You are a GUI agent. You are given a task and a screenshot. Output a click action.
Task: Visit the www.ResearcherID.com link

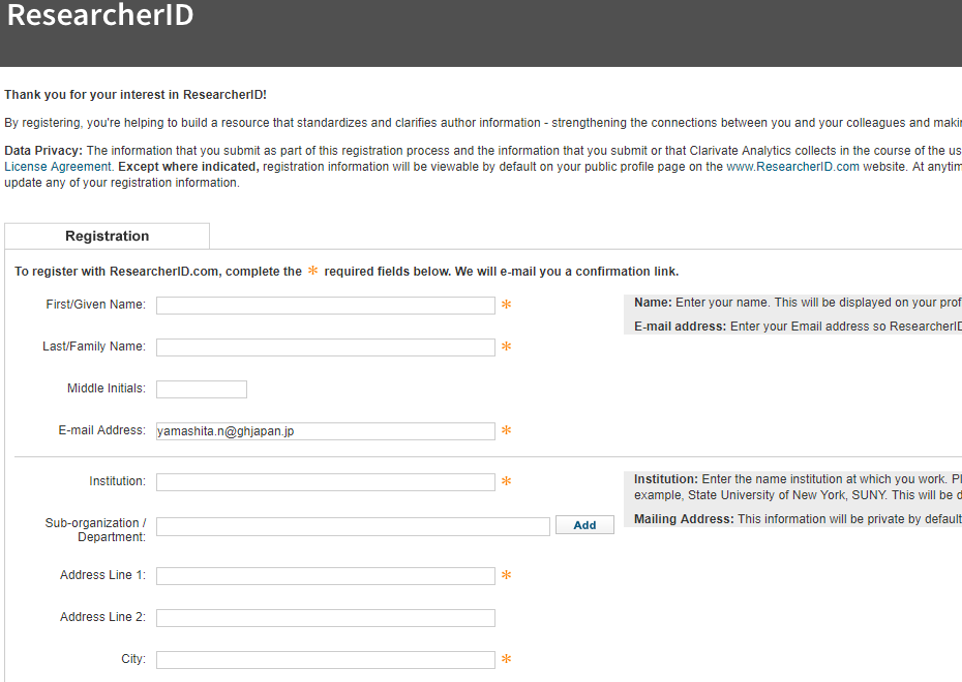click(793, 167)
